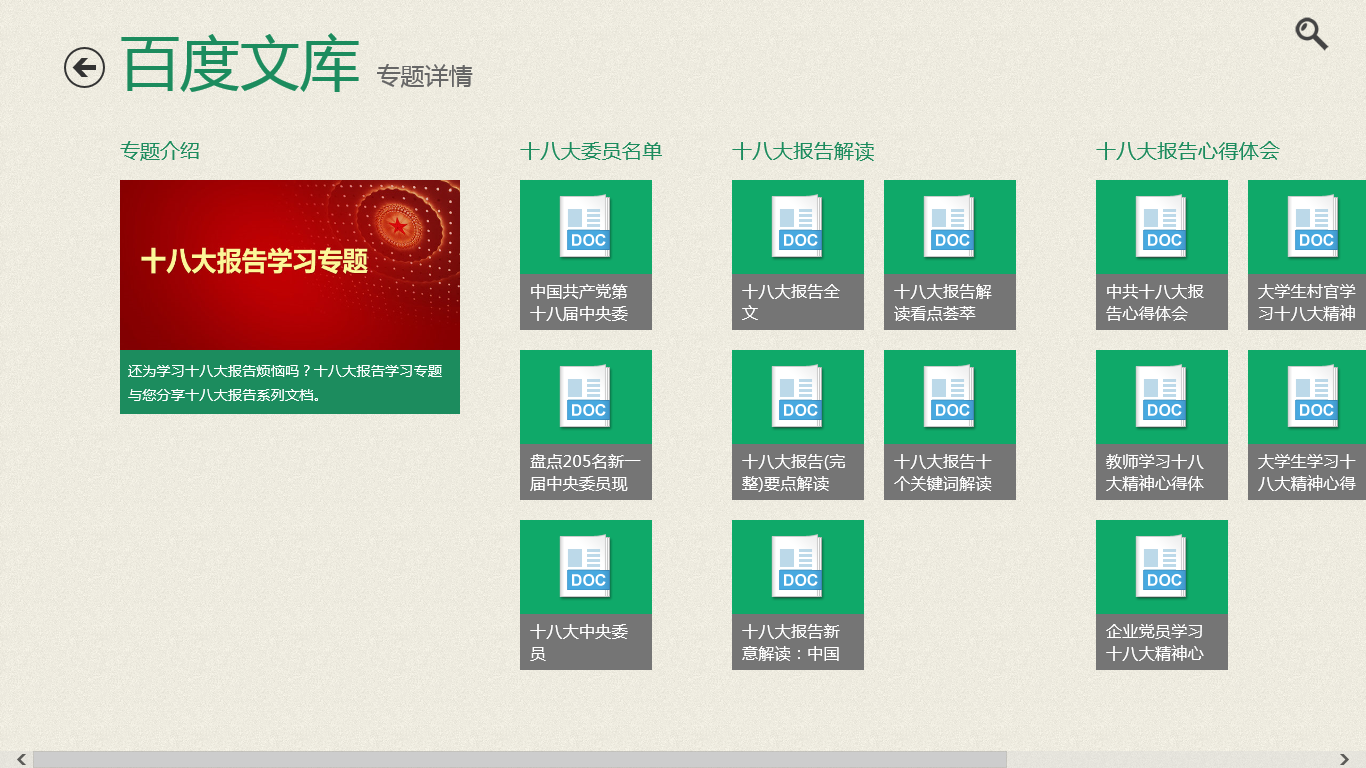Open DOC icon of 中共十八大报告心得体会 tile

[1162, 227]
